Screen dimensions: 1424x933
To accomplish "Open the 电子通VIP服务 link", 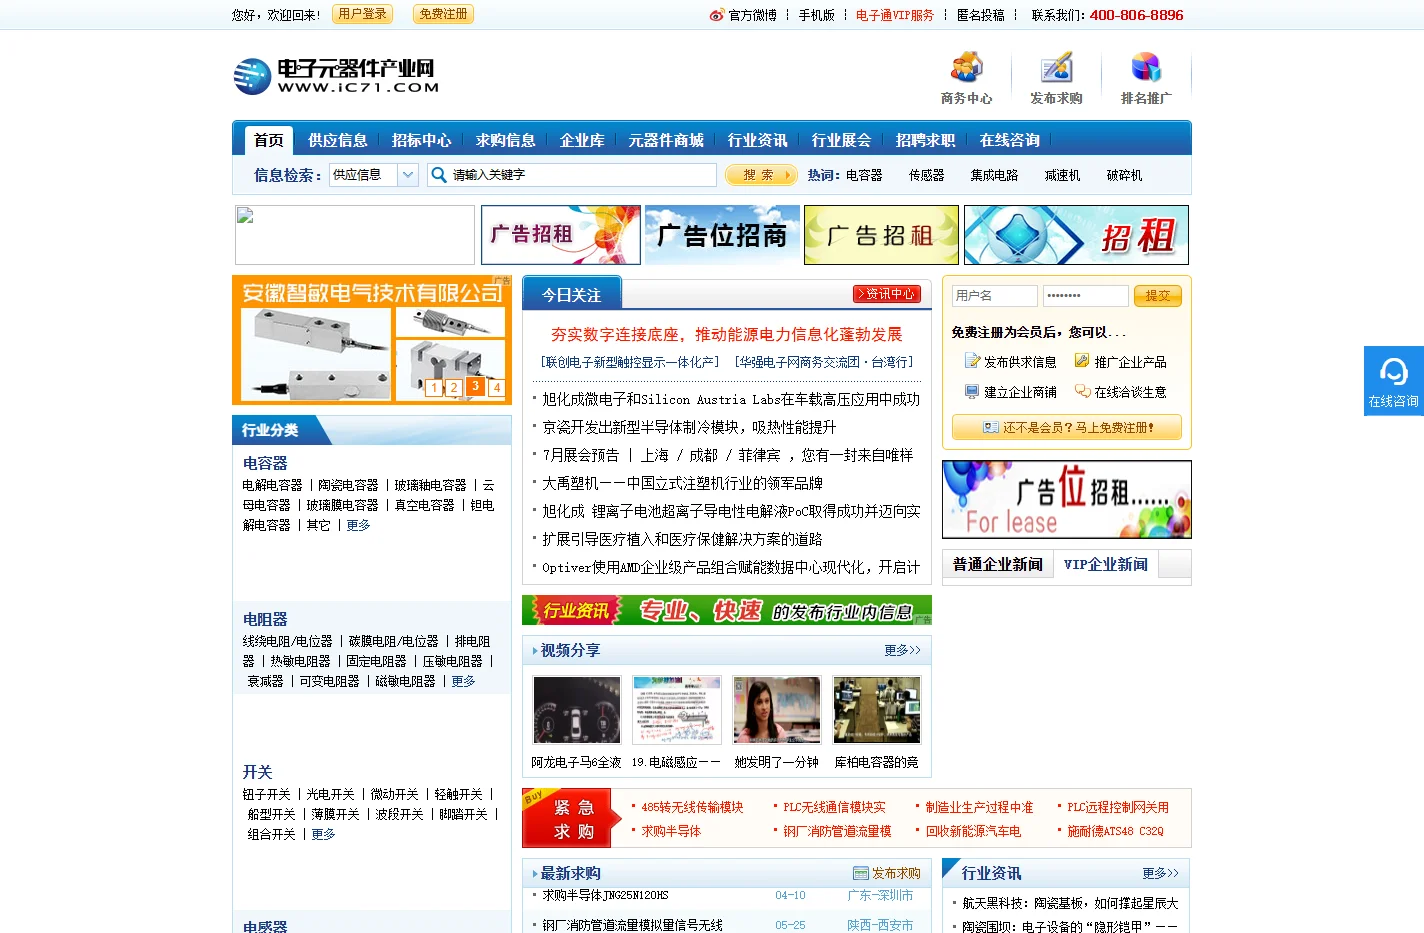I will point(895,15).
